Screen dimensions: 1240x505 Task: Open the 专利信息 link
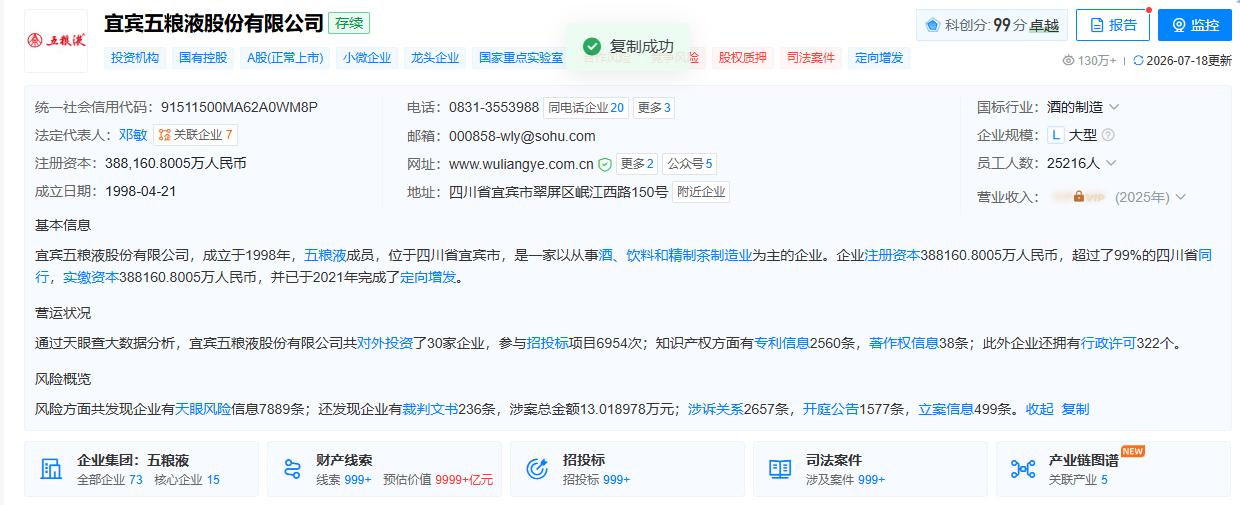tap(782, 343)
